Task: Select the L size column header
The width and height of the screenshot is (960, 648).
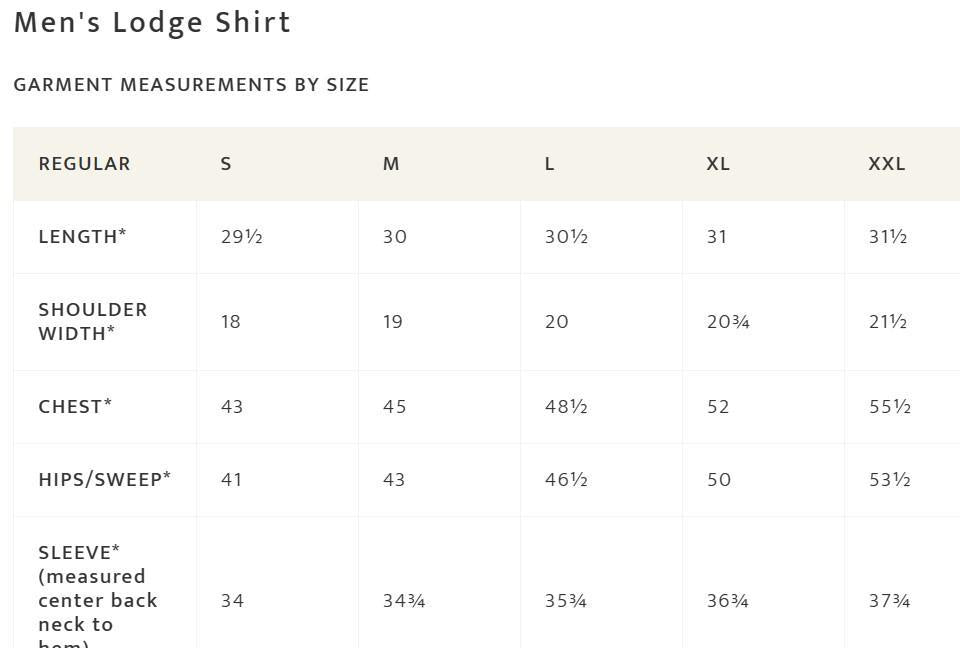Action: (550, 164)
